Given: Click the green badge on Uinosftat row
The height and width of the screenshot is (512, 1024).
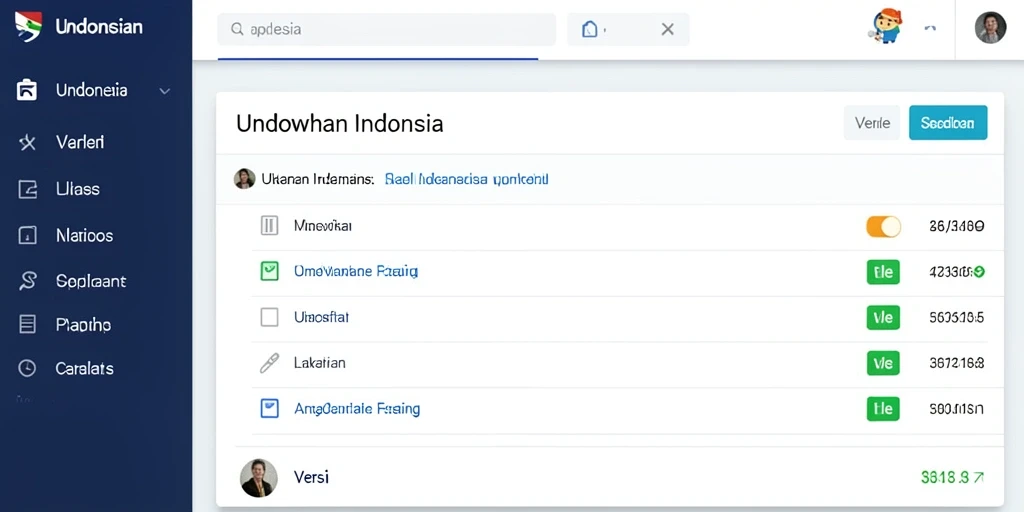Looking at the screenshot, I should click(883, 317).
